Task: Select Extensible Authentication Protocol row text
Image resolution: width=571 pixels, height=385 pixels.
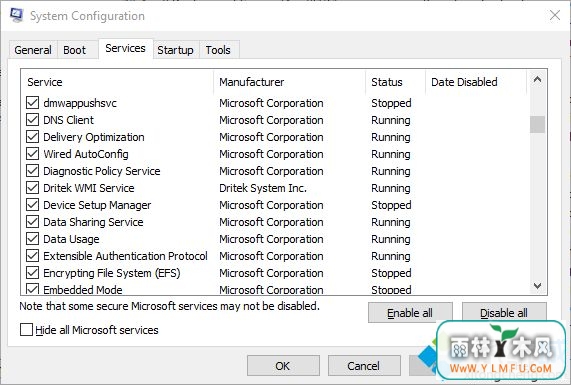Action: 126,256
